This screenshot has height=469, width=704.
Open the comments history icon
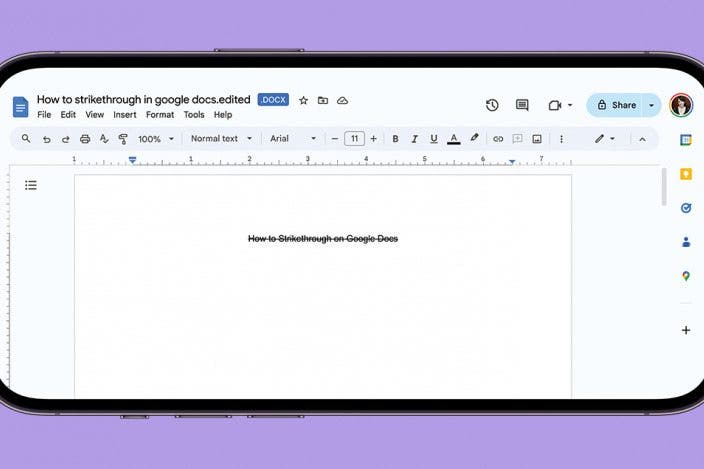click(x=522, y=105)
